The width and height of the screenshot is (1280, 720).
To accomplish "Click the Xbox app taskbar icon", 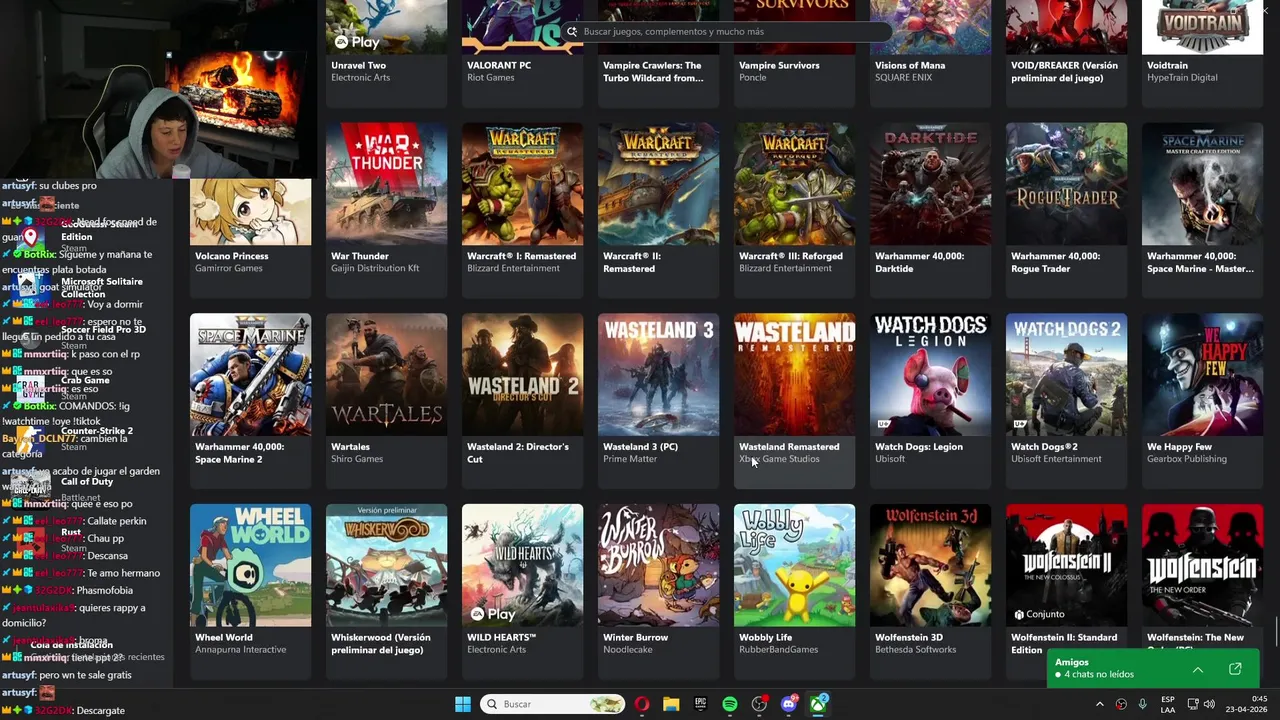I will 819,704.
